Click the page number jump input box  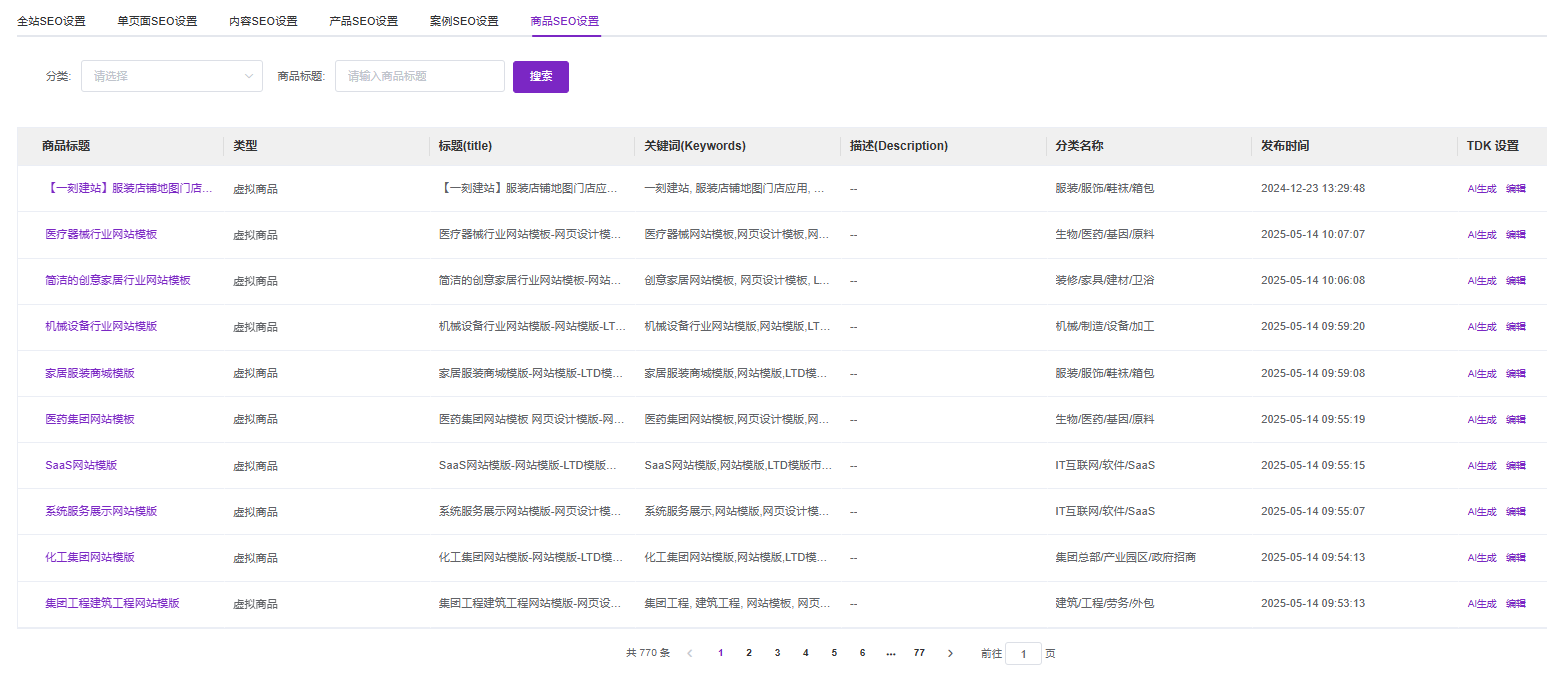coord(1023,654)
